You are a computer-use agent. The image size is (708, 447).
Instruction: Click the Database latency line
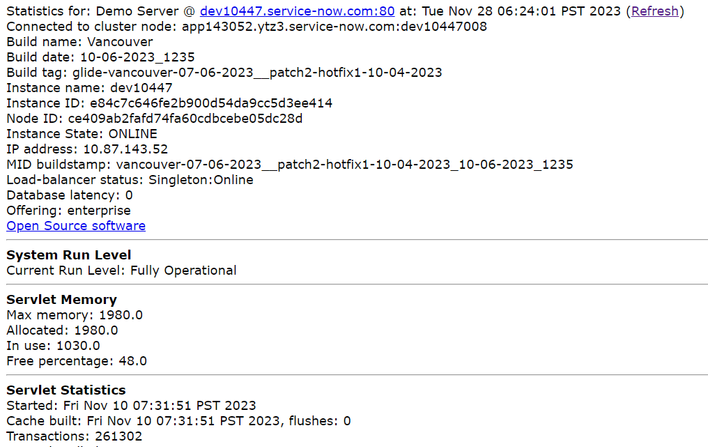pos(70,196)
